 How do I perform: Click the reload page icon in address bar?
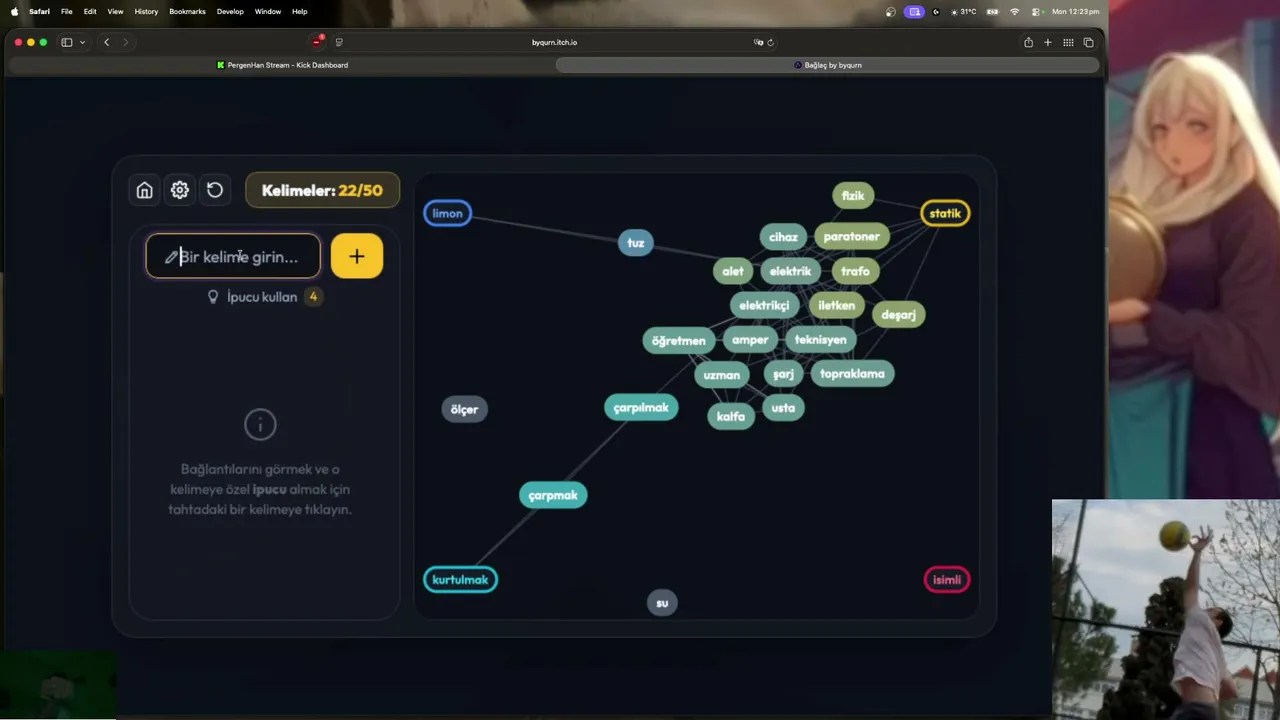point(770,42)
